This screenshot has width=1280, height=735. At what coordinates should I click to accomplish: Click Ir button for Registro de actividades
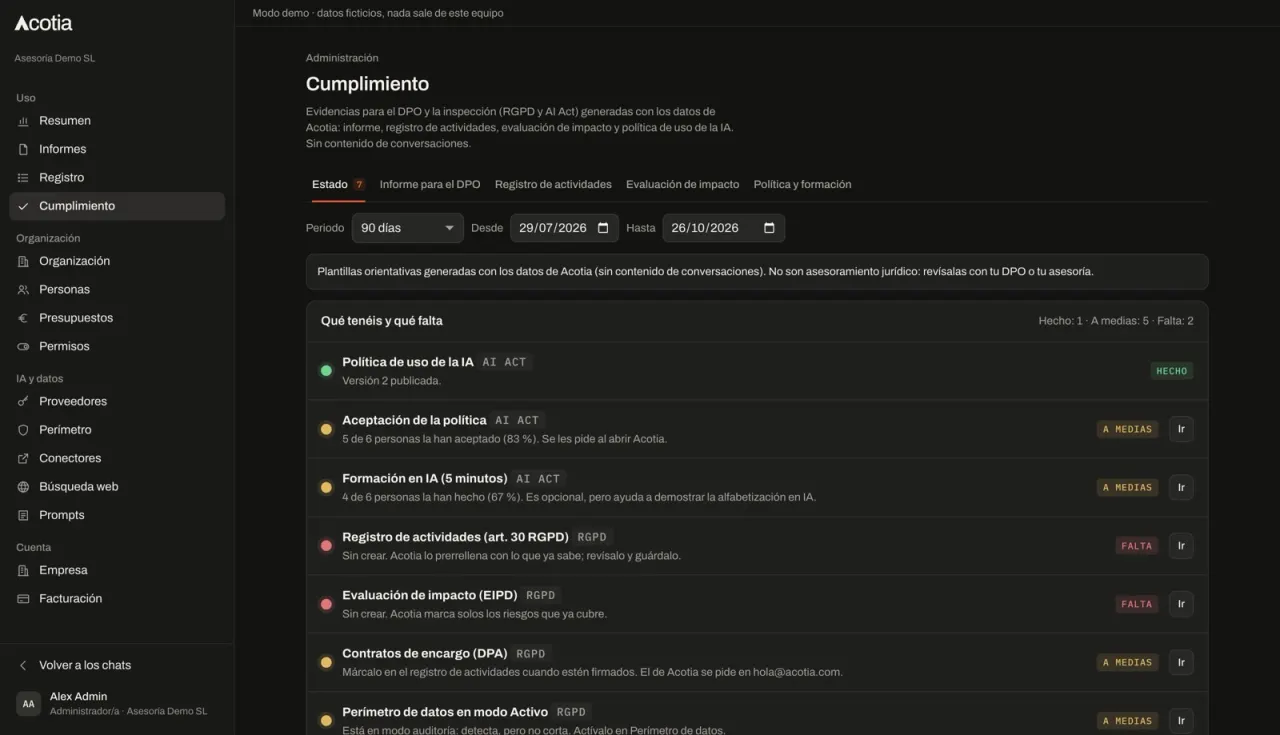pos(1181,546)
